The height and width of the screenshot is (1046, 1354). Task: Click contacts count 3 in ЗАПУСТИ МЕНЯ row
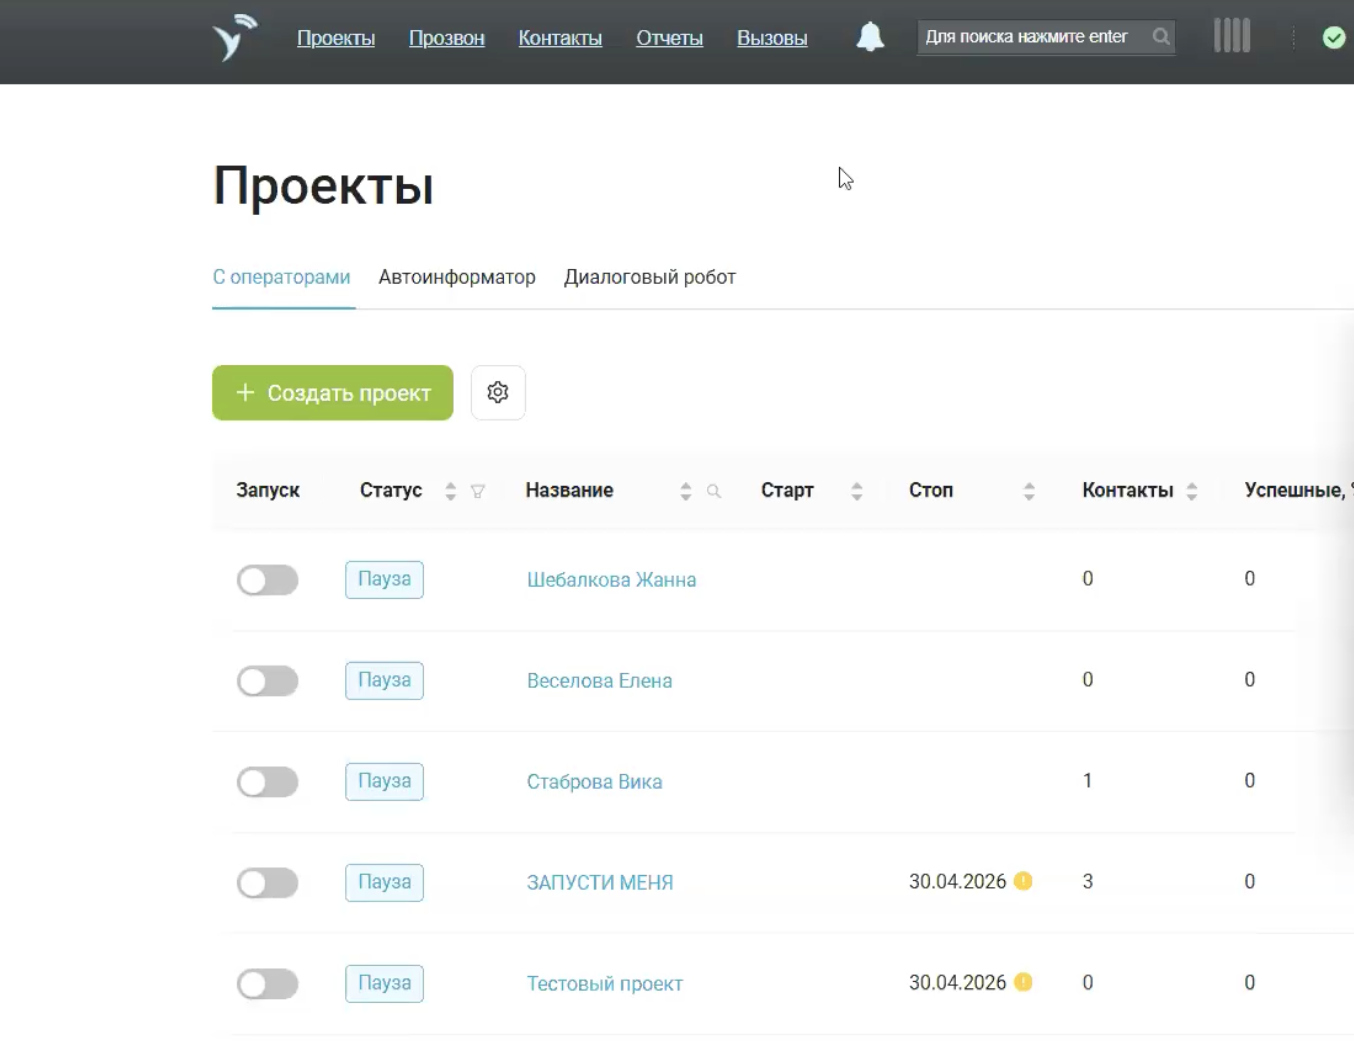pos(1088,881)
